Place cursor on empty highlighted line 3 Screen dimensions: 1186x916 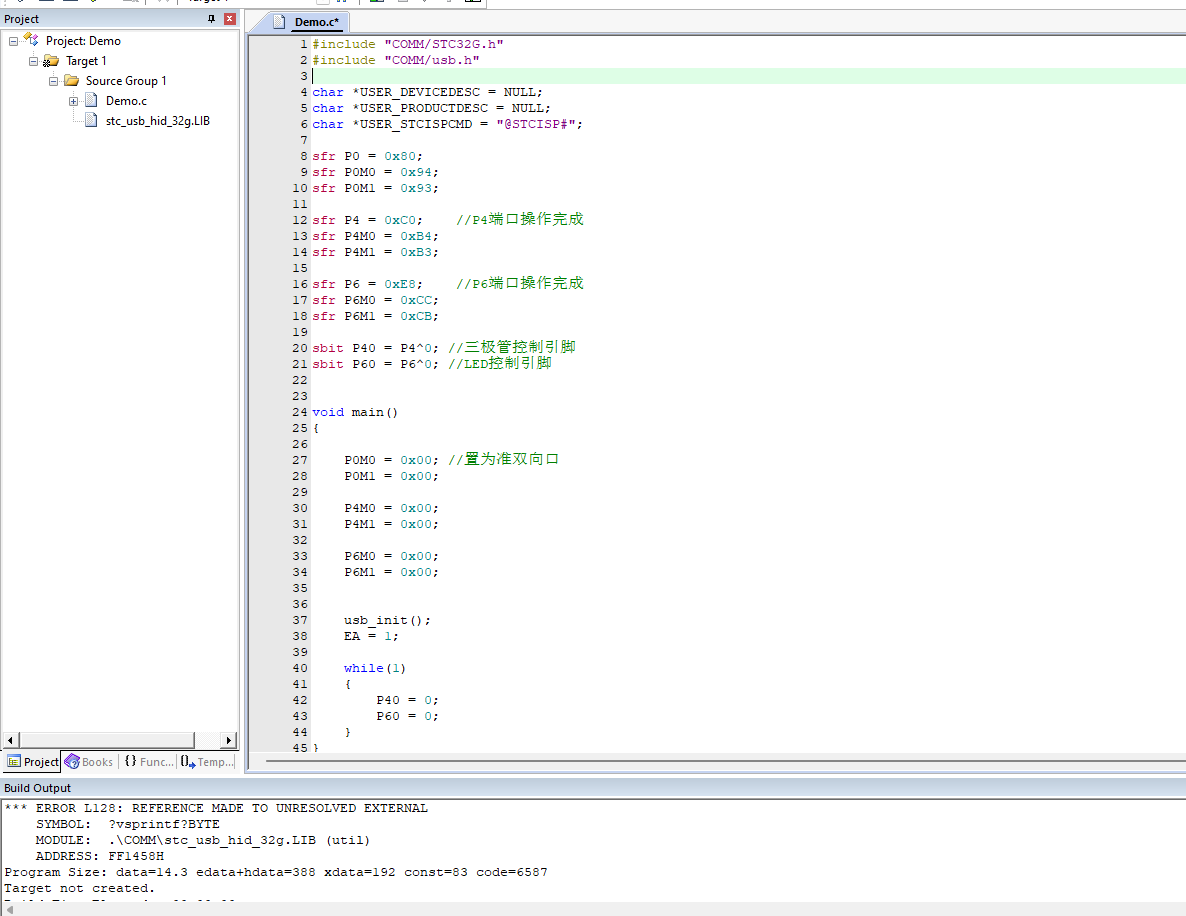coord(749,76)
